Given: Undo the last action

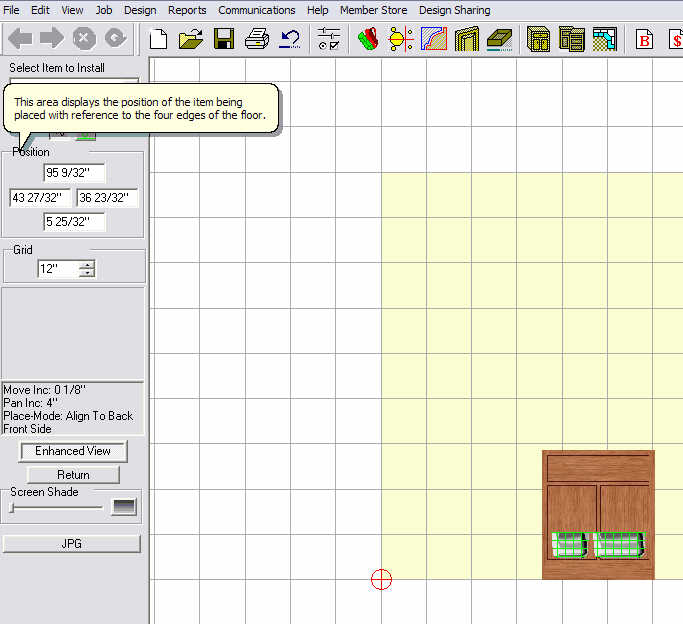Looking at the screenshot, I should [290, 39].
